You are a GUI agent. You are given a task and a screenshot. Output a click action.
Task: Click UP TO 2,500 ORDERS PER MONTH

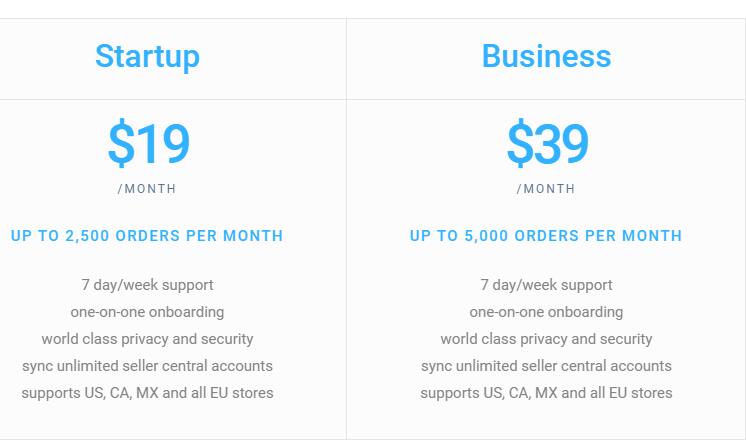(x=147, y=236)
